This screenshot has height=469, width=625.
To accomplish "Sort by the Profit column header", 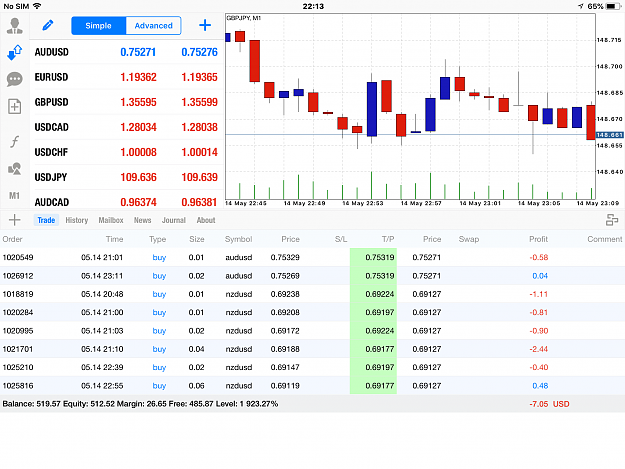I will coord(539,239).
